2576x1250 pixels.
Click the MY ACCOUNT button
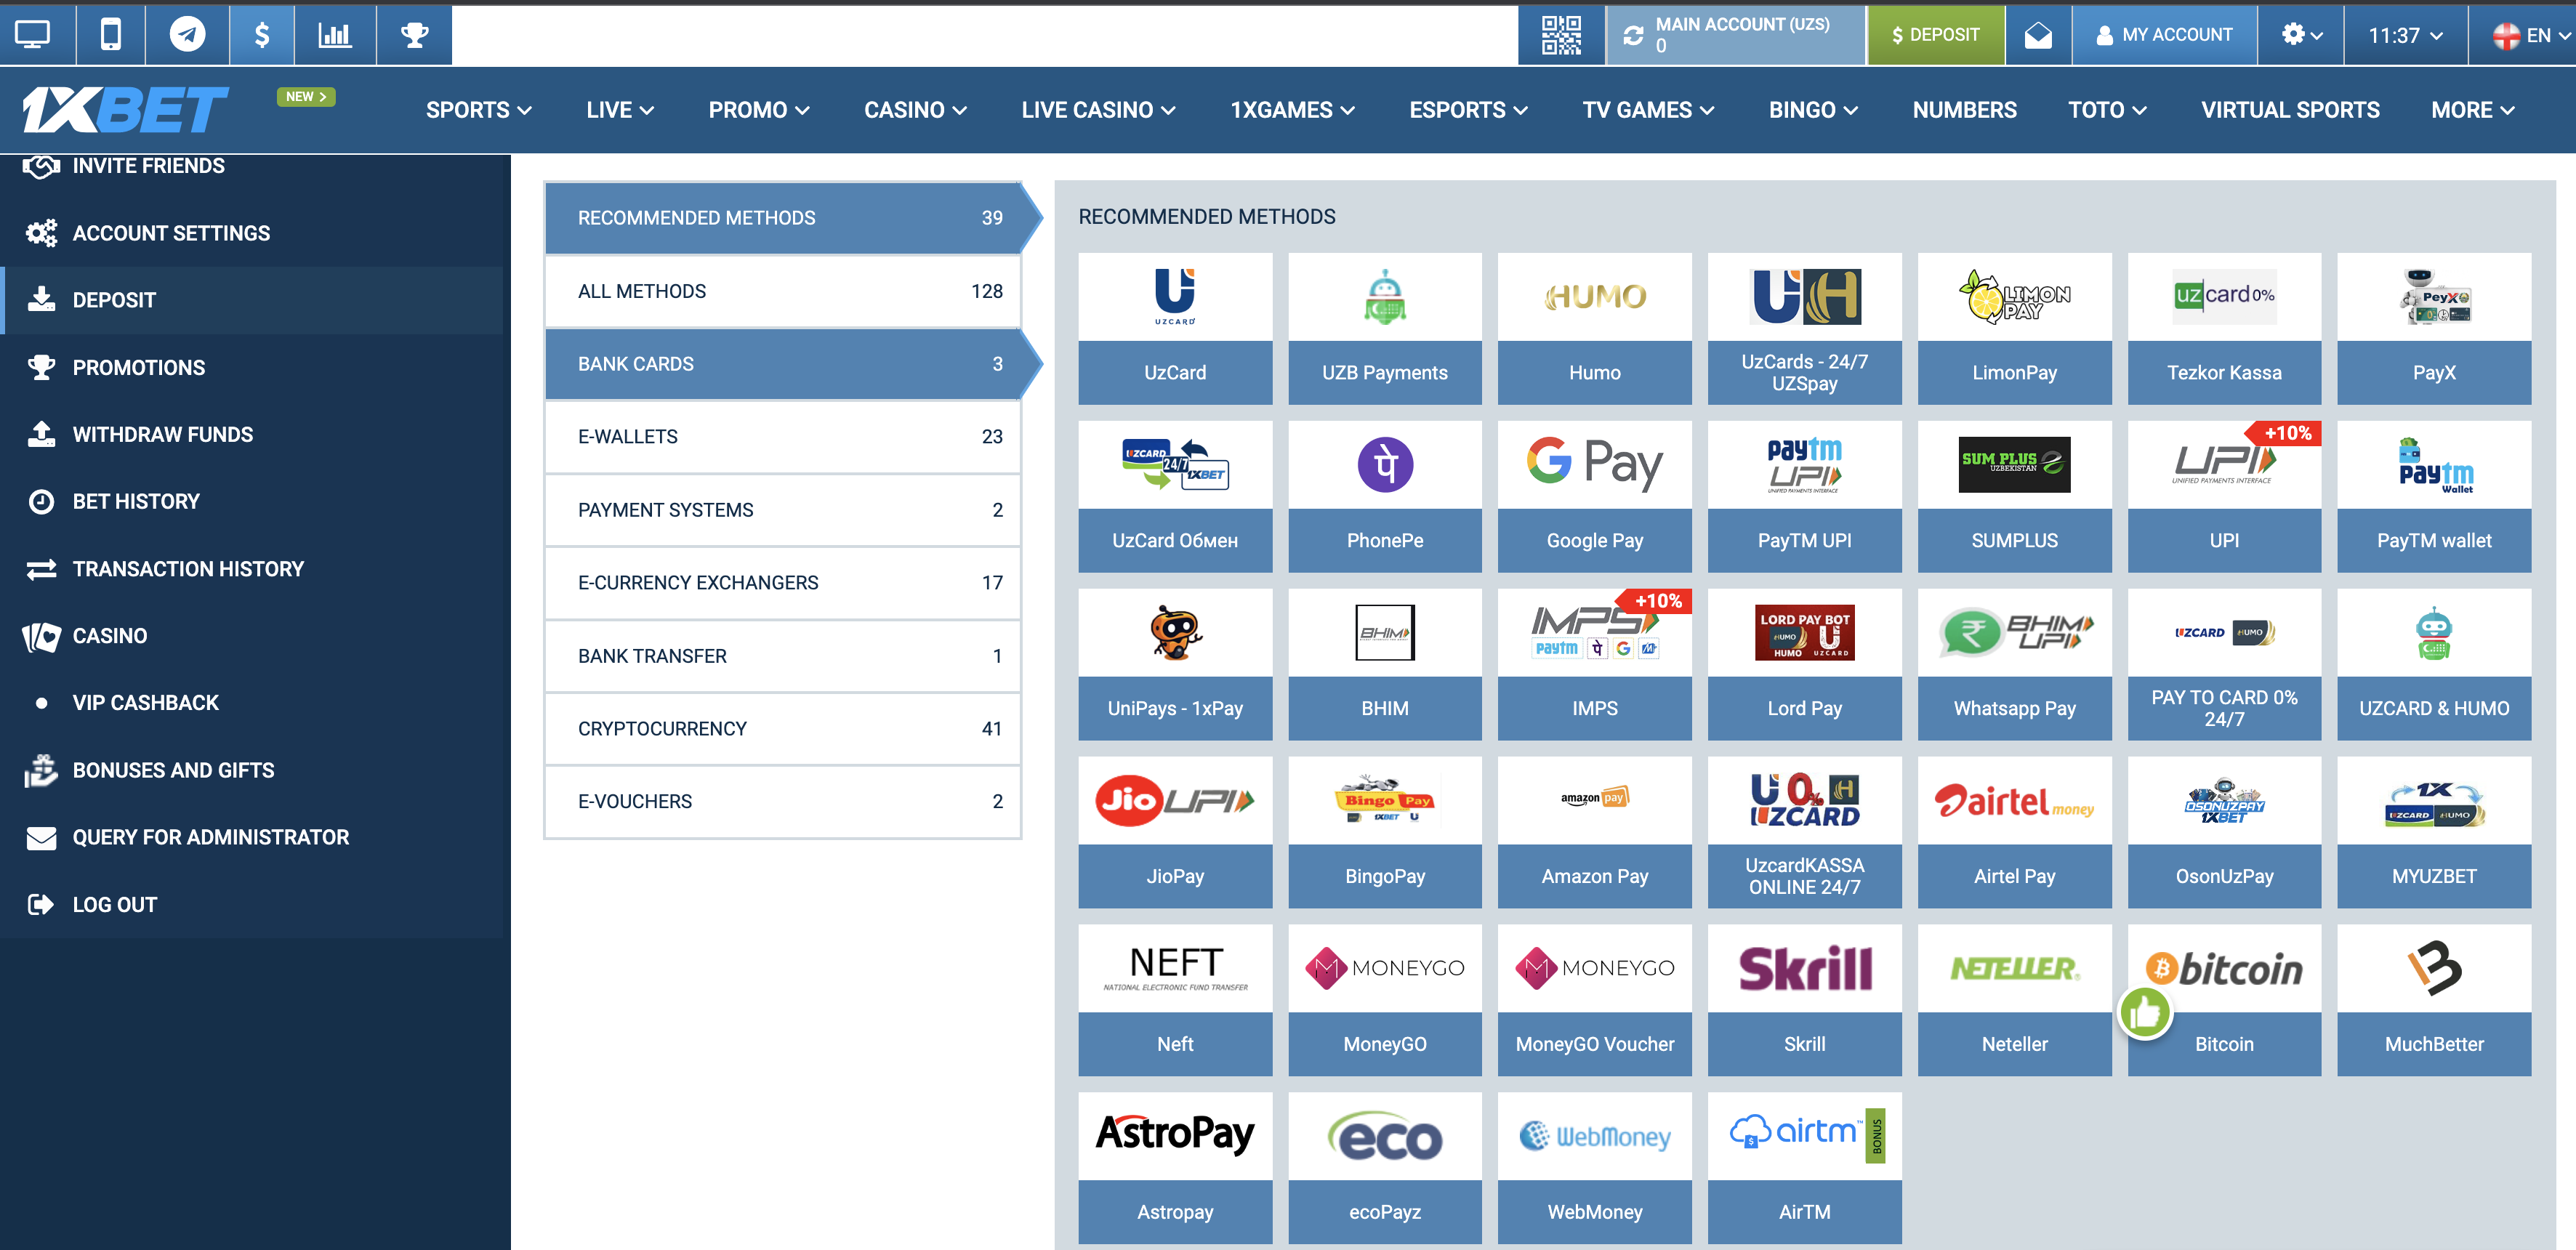pyautogui.click(x=2164, y=35)
